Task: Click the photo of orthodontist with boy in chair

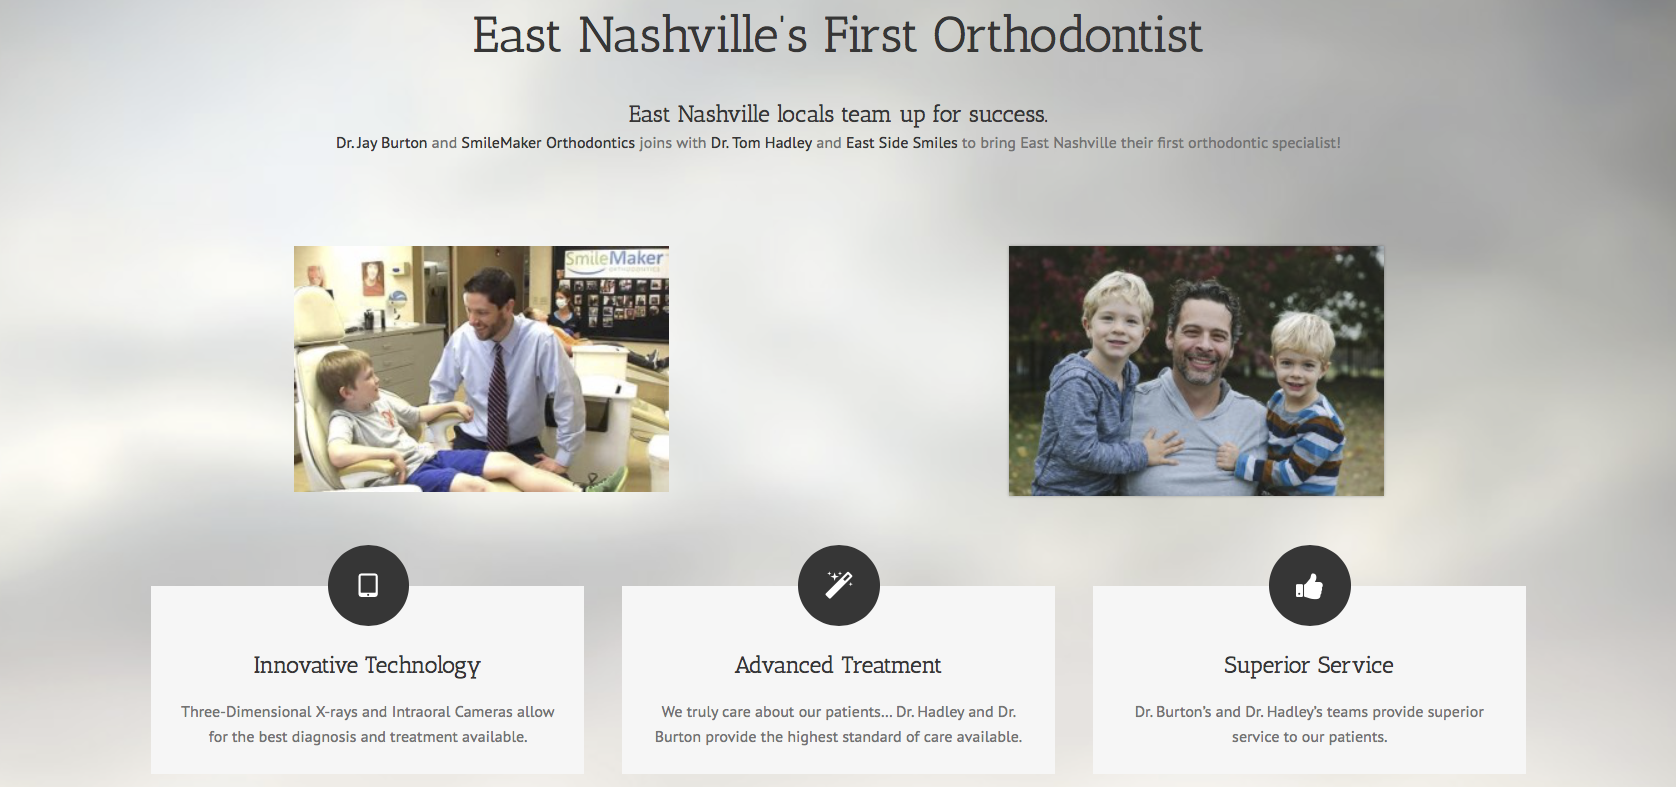Action: click(x=481, y=369)
